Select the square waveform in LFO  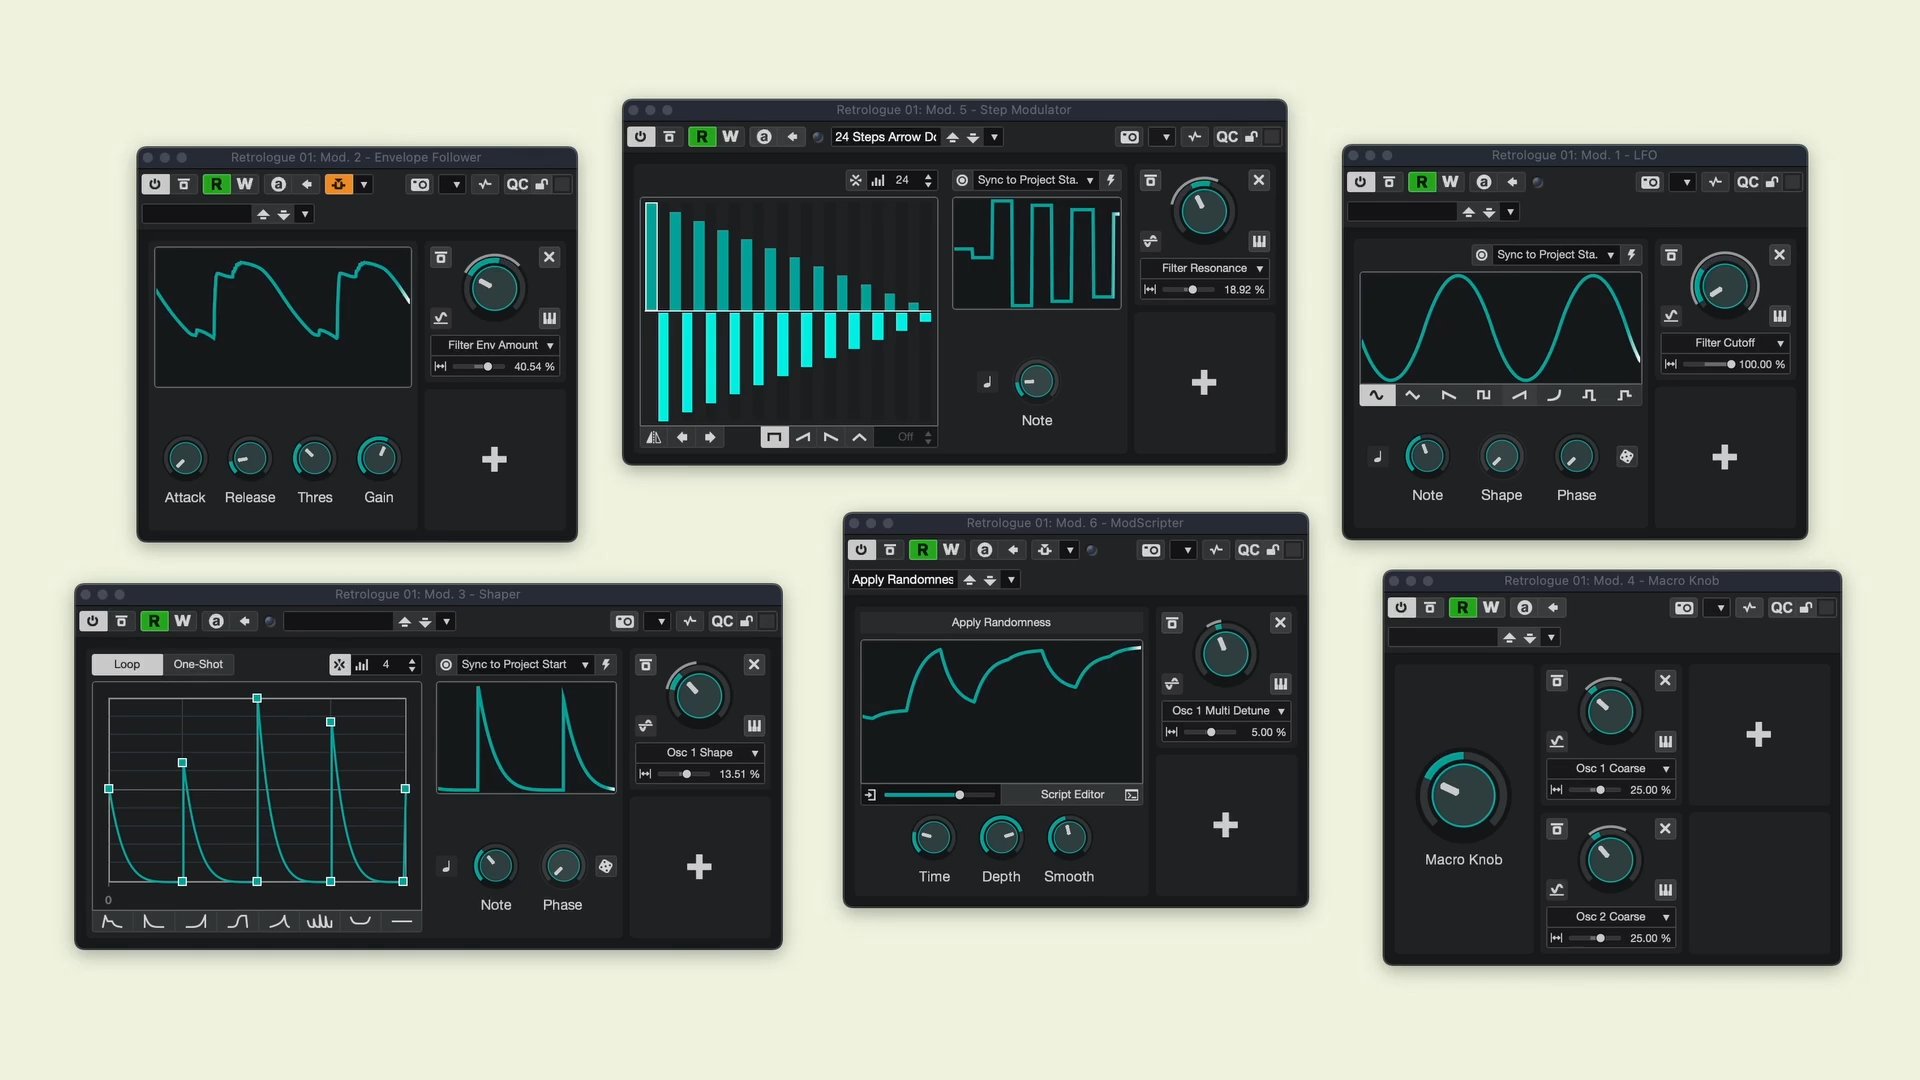pyautogui.click(x=1483, y=395)
